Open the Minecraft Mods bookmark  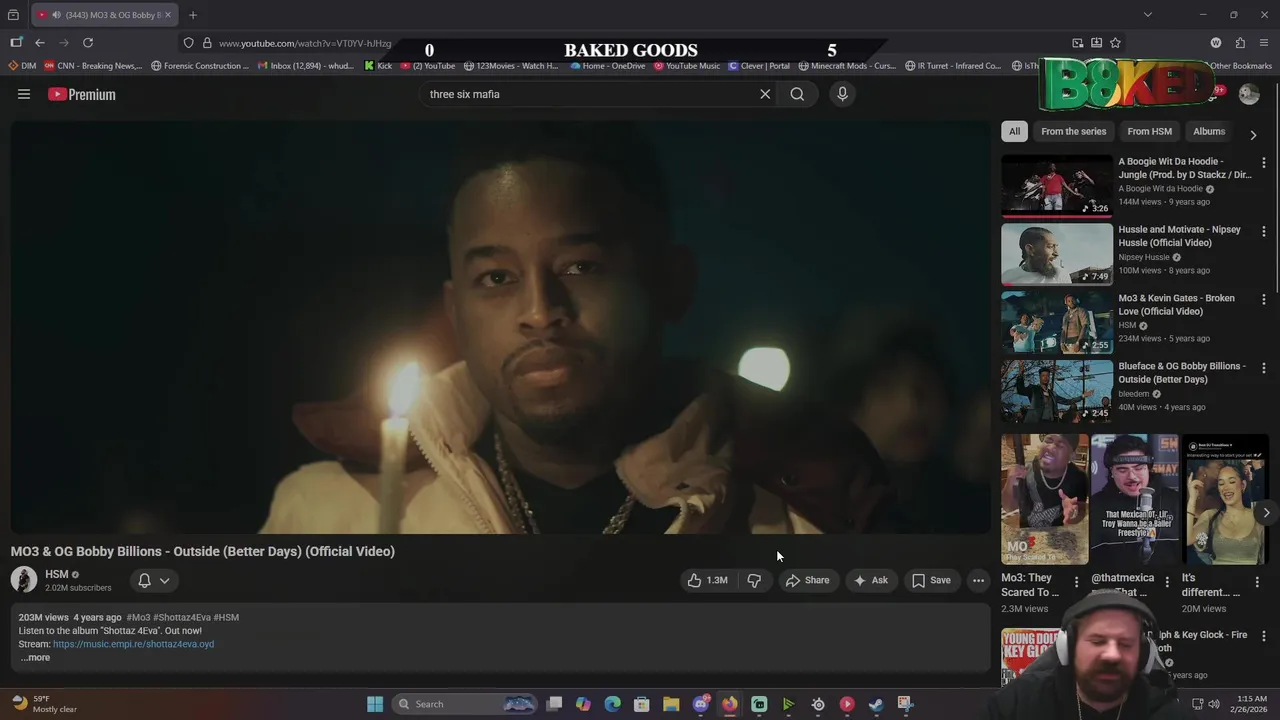848,66
